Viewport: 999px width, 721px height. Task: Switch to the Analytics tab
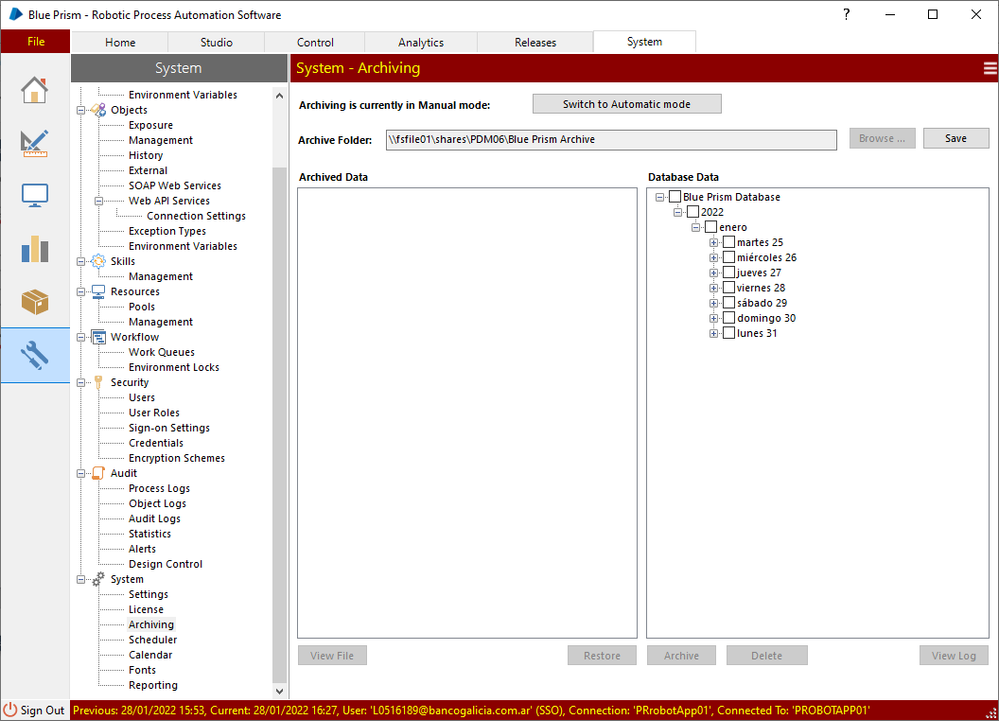pos(420,42)
